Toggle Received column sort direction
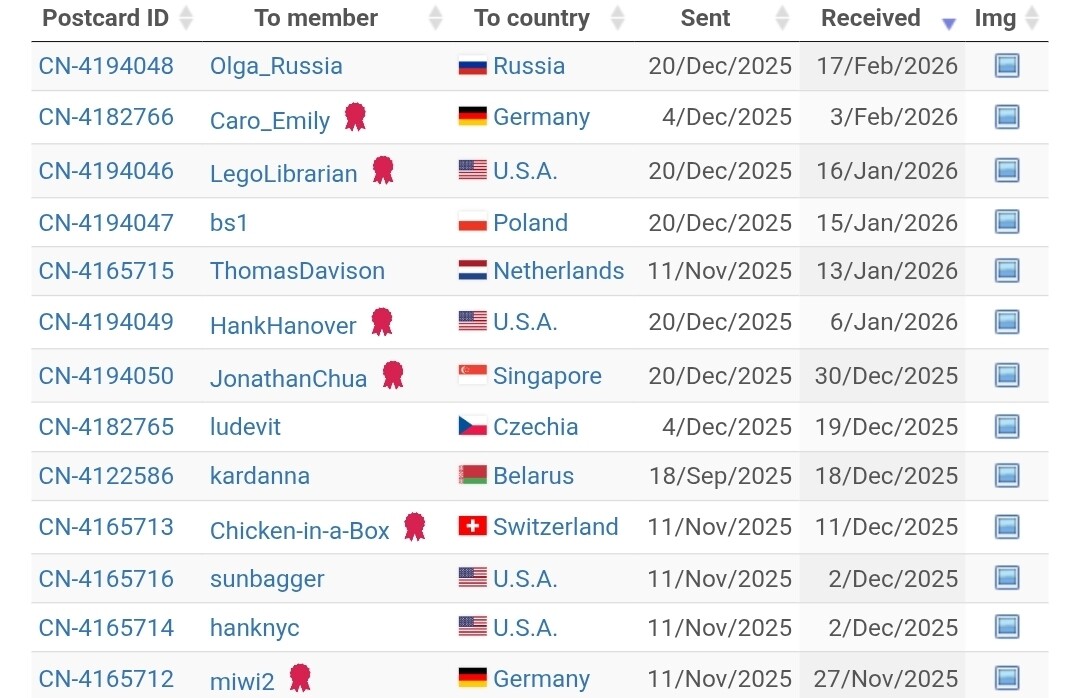This screenshot has height=698, width=1080. (949, 22)
